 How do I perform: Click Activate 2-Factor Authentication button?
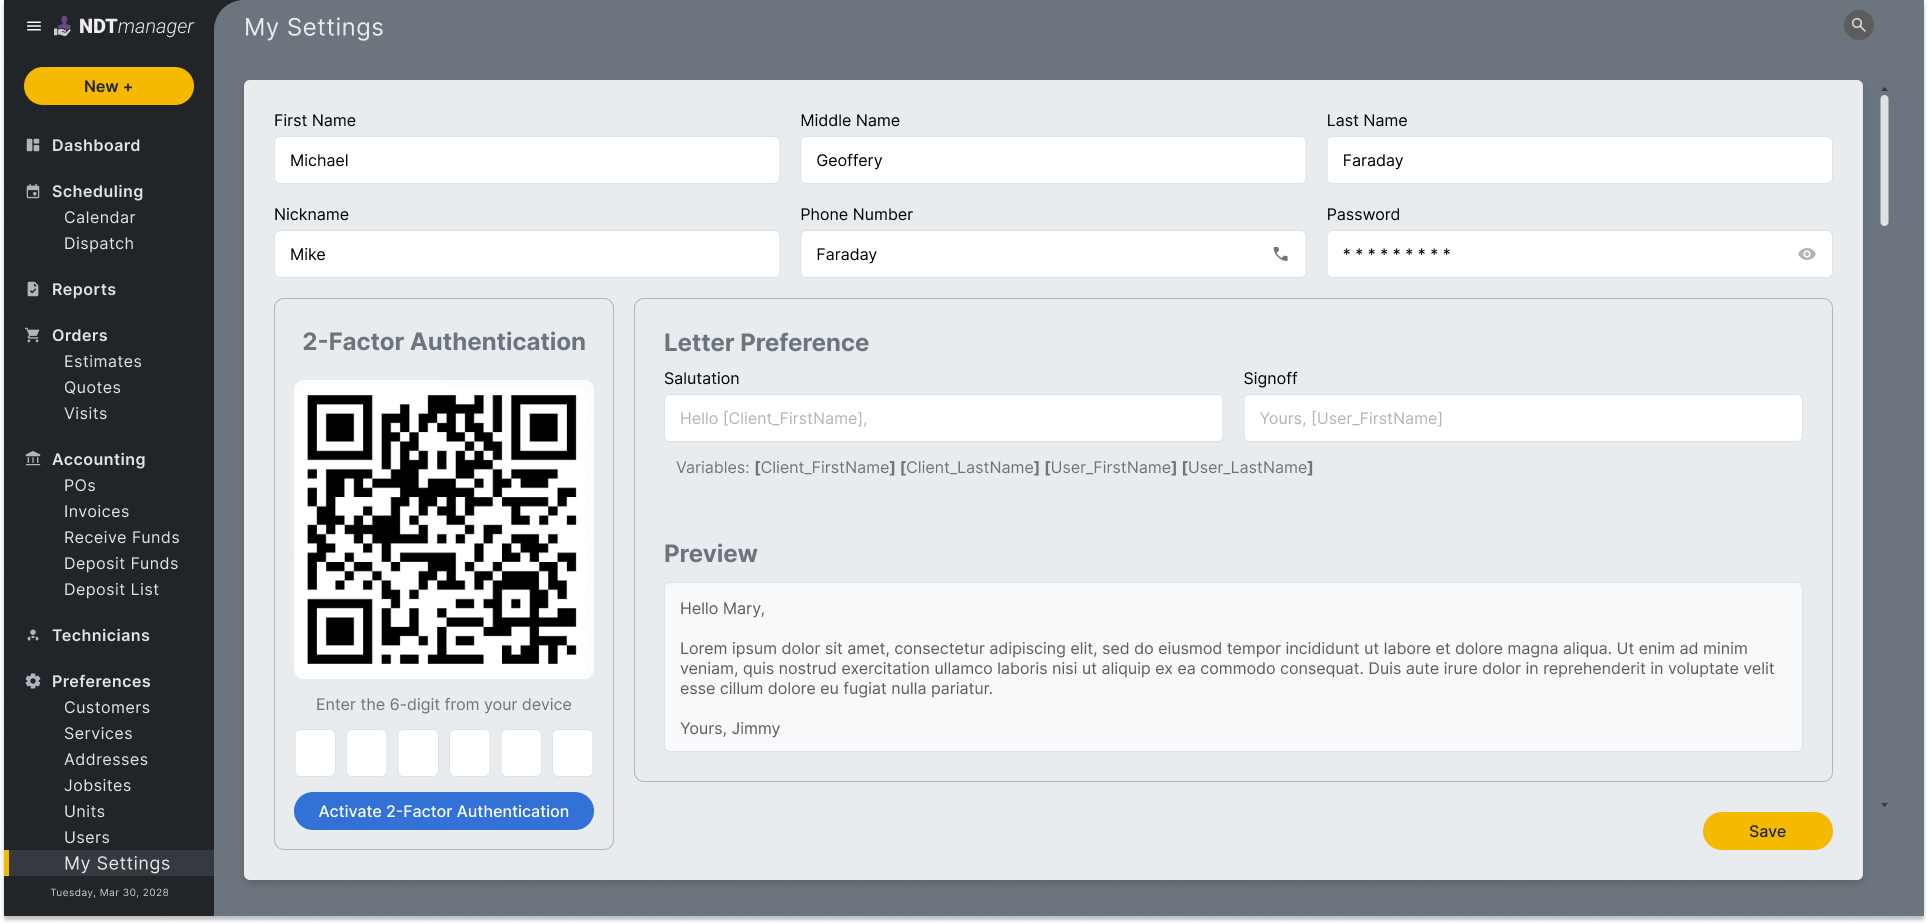point(444,811)
